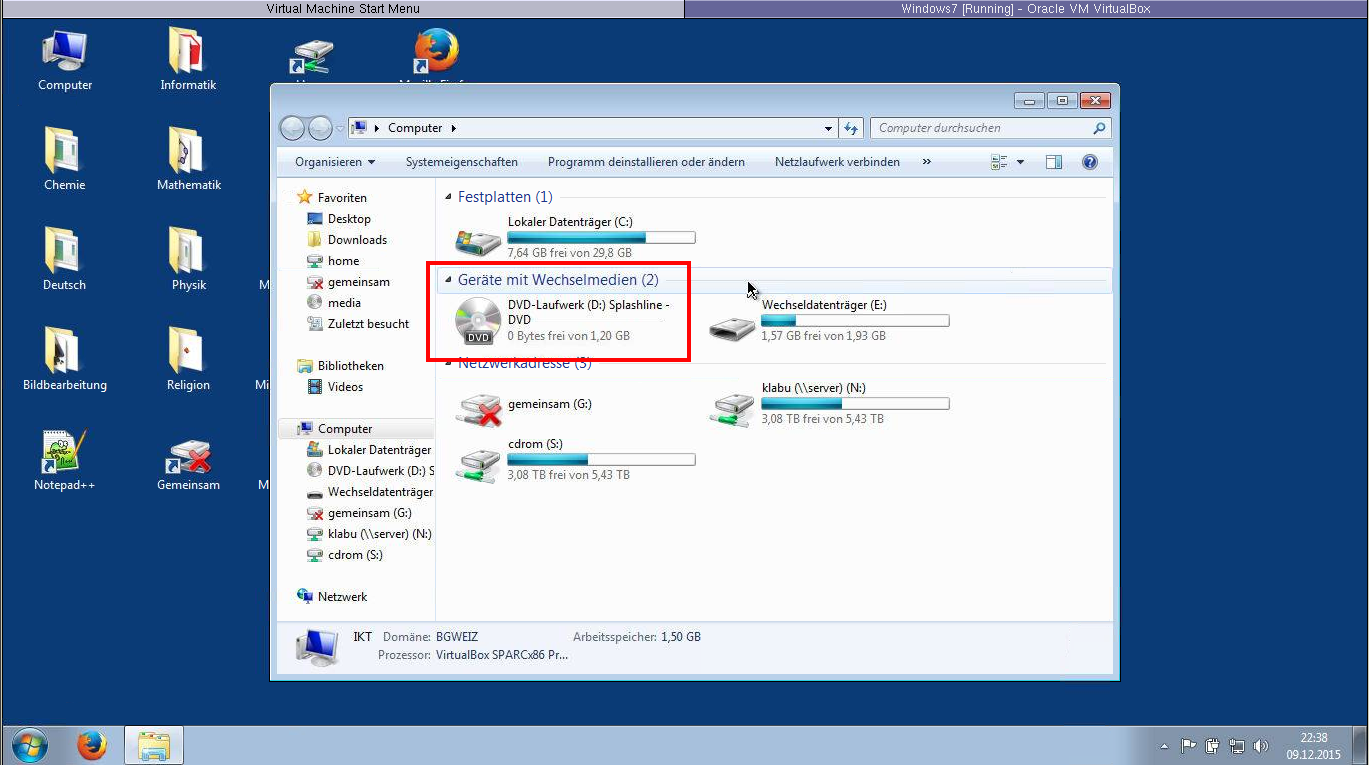Click the Computer durchsuchen search field
This screenshot has height=765, width=1369.
[980, 128]
